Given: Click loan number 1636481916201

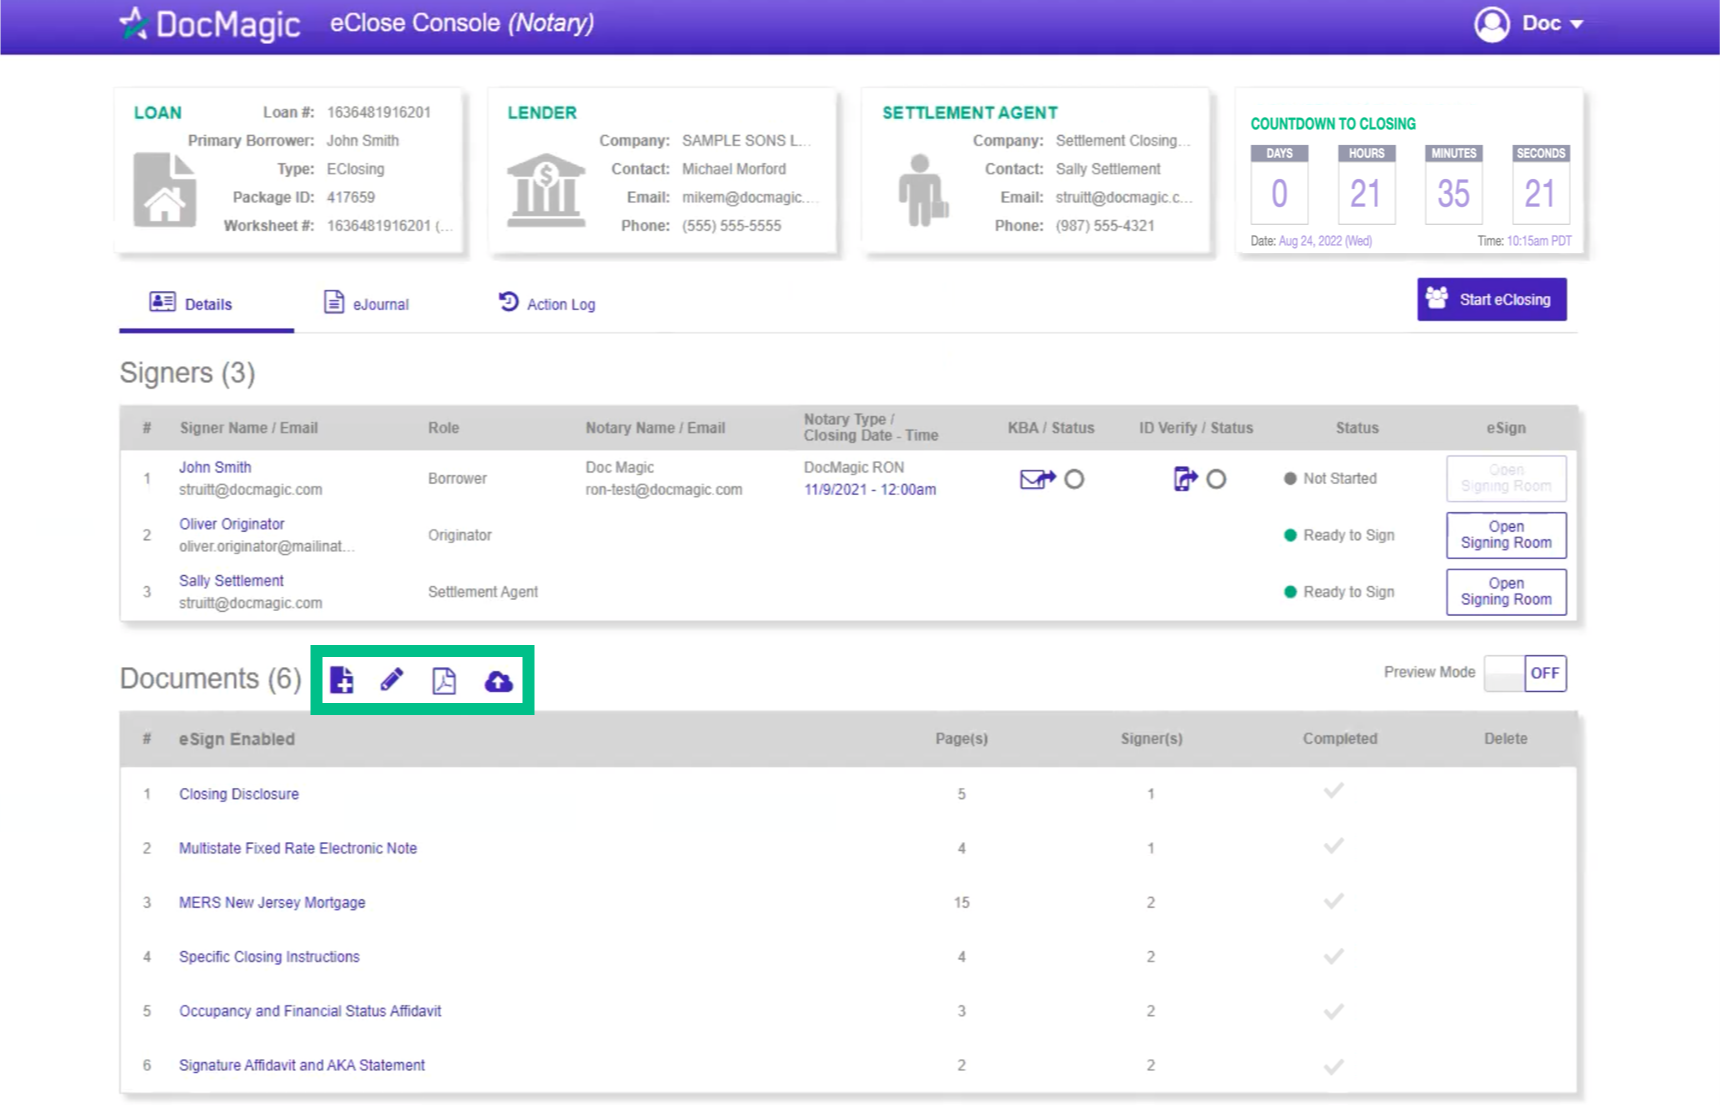Looking at the screenshot, I should [x=379, y=112].
